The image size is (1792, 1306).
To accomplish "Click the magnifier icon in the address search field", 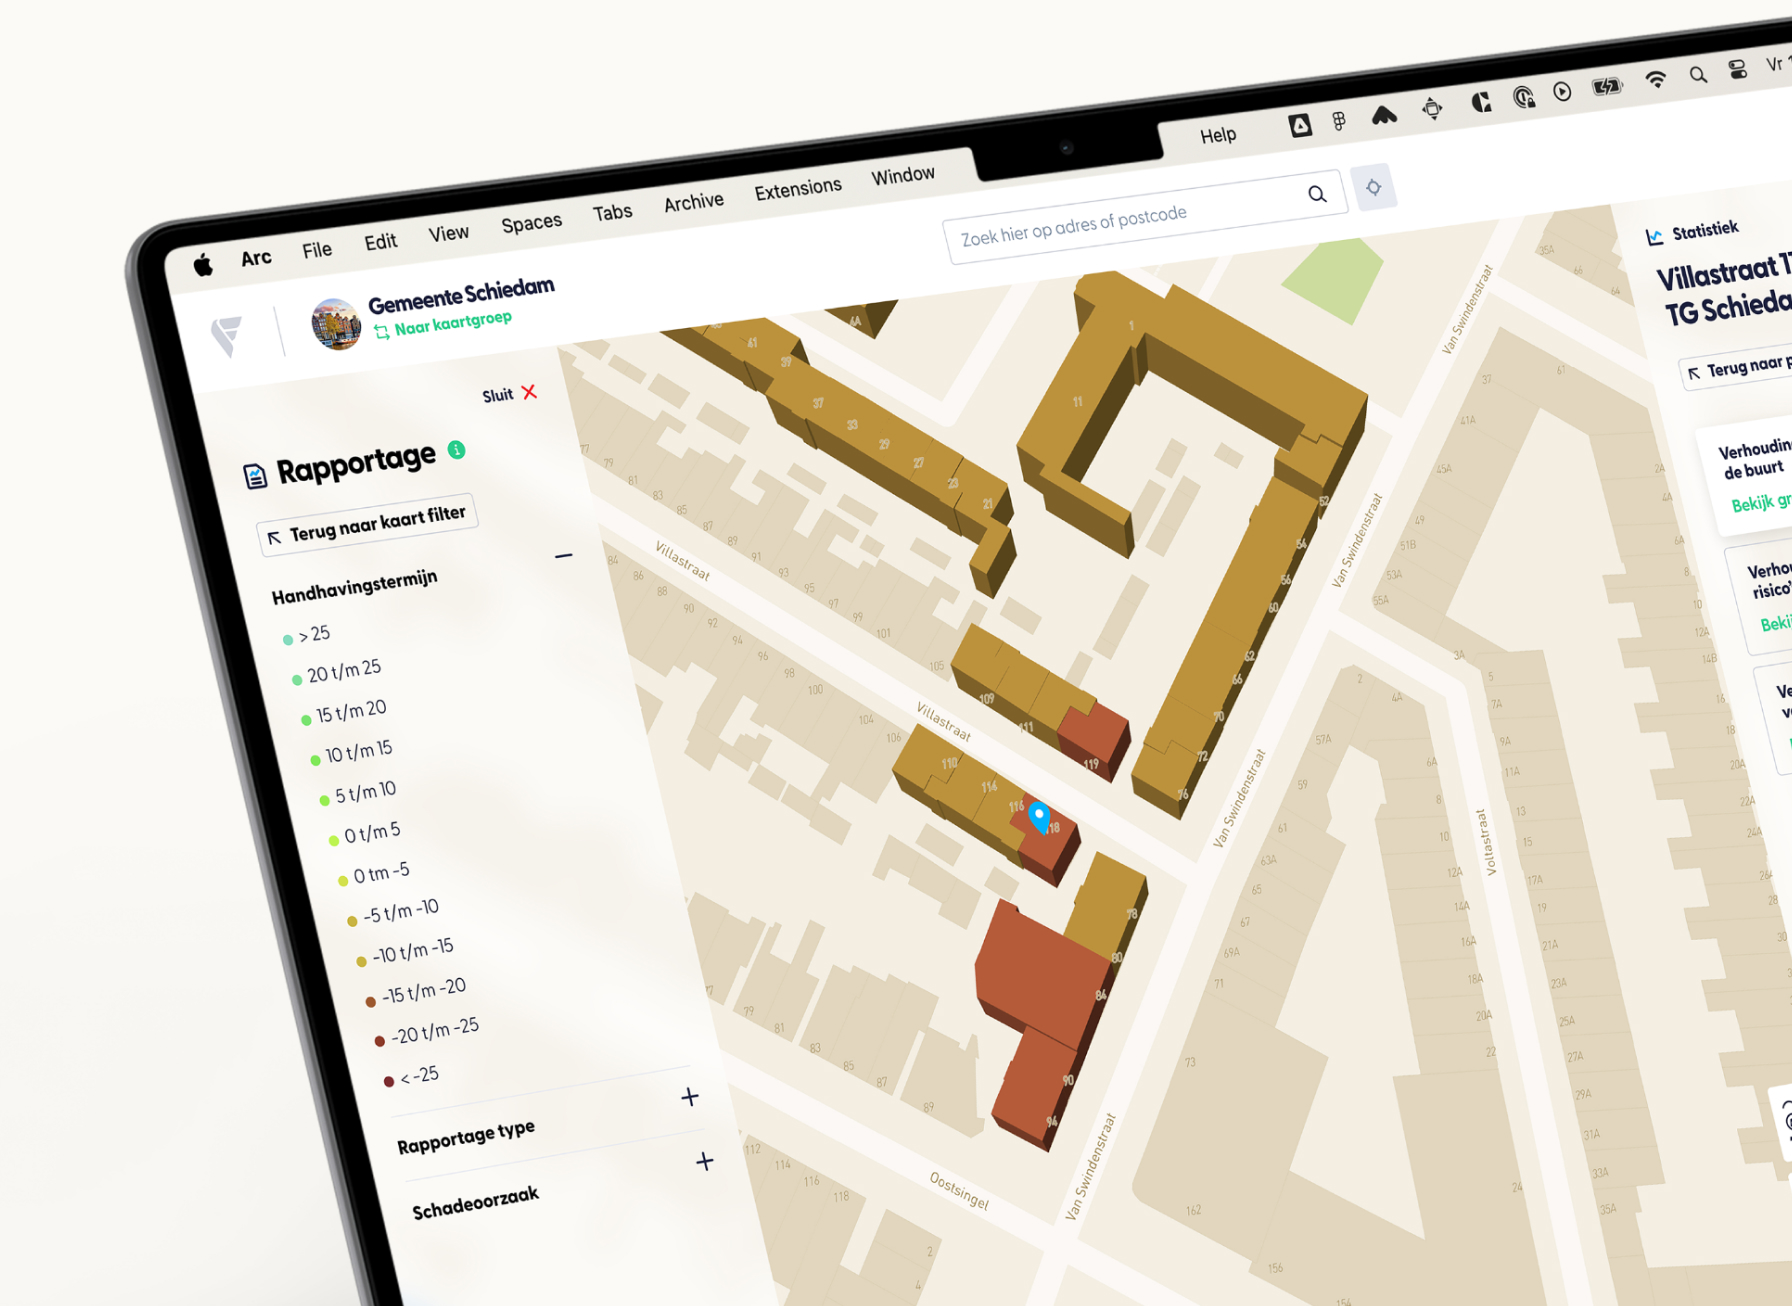I will [1317, 194].
